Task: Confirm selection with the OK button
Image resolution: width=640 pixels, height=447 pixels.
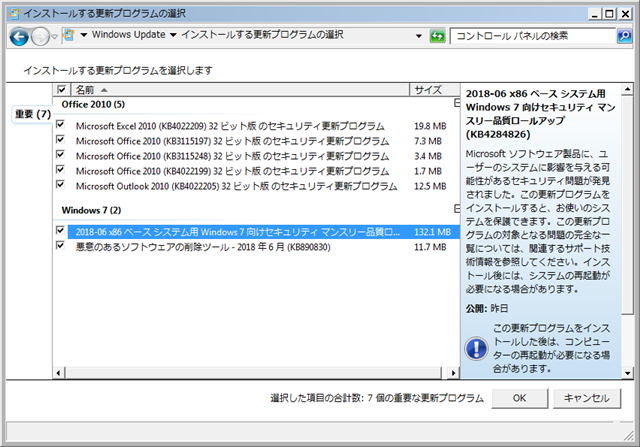Action: pyautogui.click(x=519, y=398)
